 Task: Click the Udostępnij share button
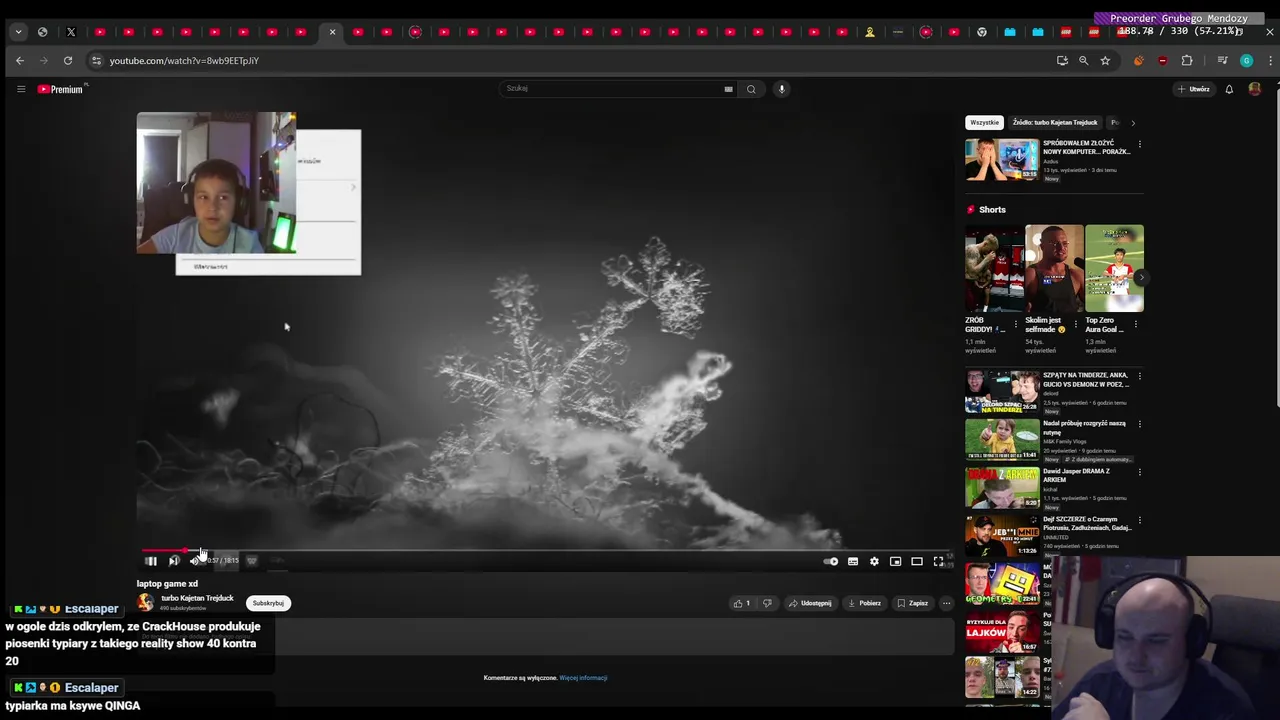[x=810, y=603]
